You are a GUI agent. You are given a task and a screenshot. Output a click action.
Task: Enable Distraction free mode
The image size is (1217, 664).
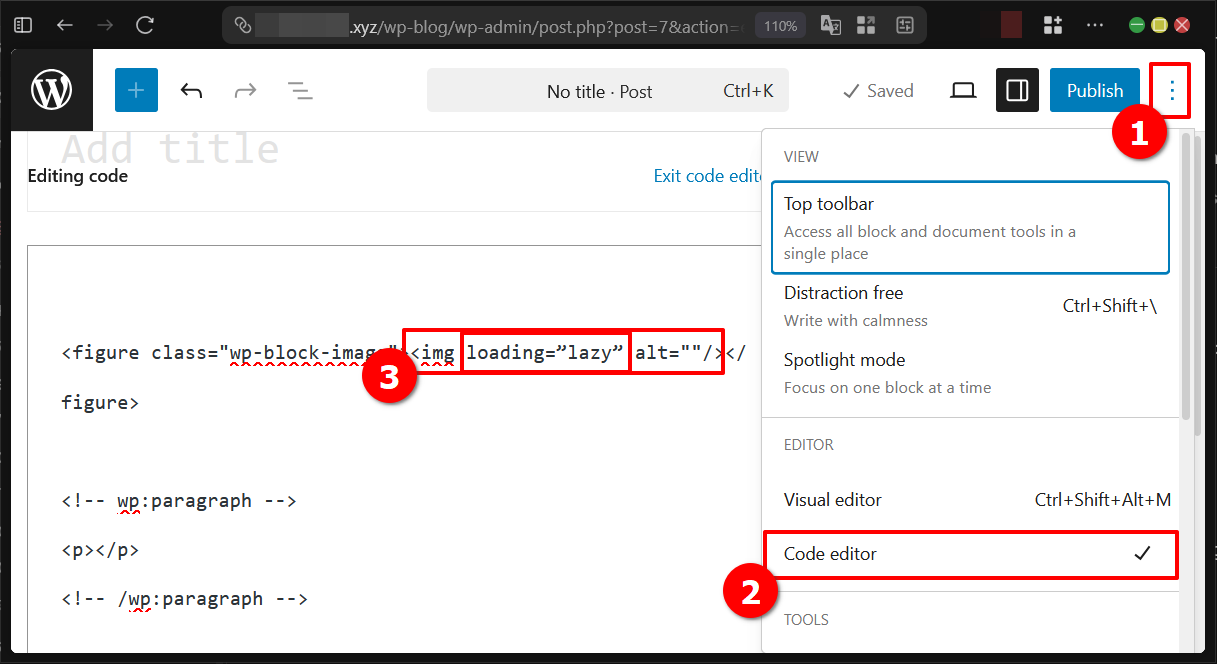click(x=843, y=292)
